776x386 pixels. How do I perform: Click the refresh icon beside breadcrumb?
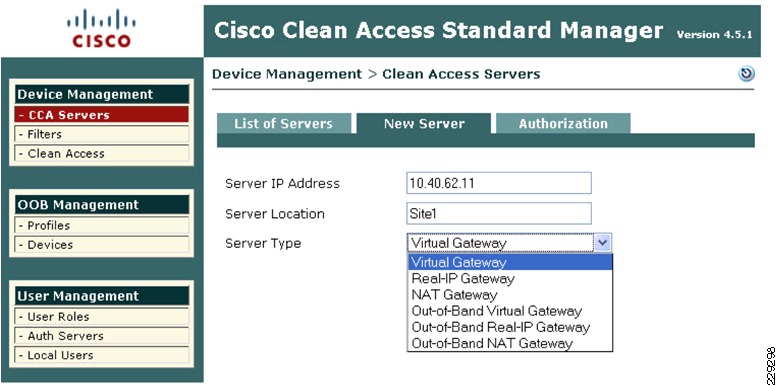tap(746, 74)
